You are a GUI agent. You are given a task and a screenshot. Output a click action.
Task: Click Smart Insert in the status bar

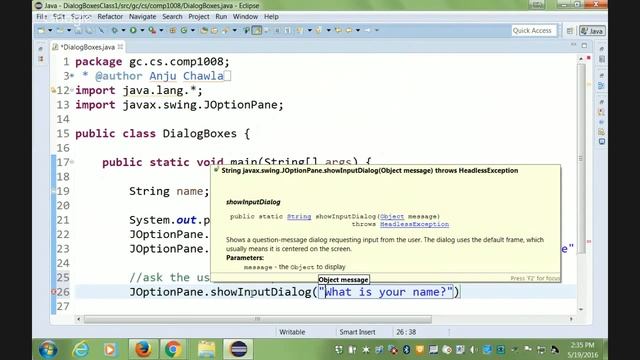click(358, 332)
